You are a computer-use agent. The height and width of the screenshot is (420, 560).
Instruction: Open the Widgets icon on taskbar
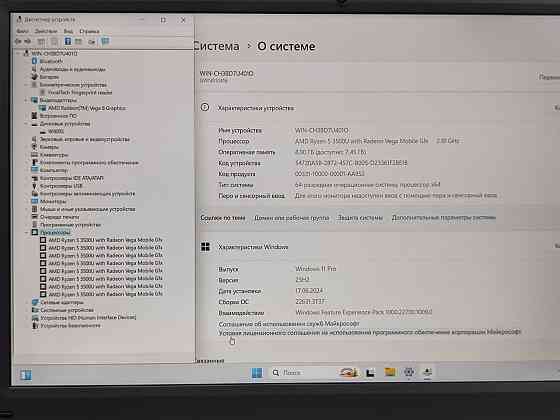pyautogui.click(x=26, y=375)
